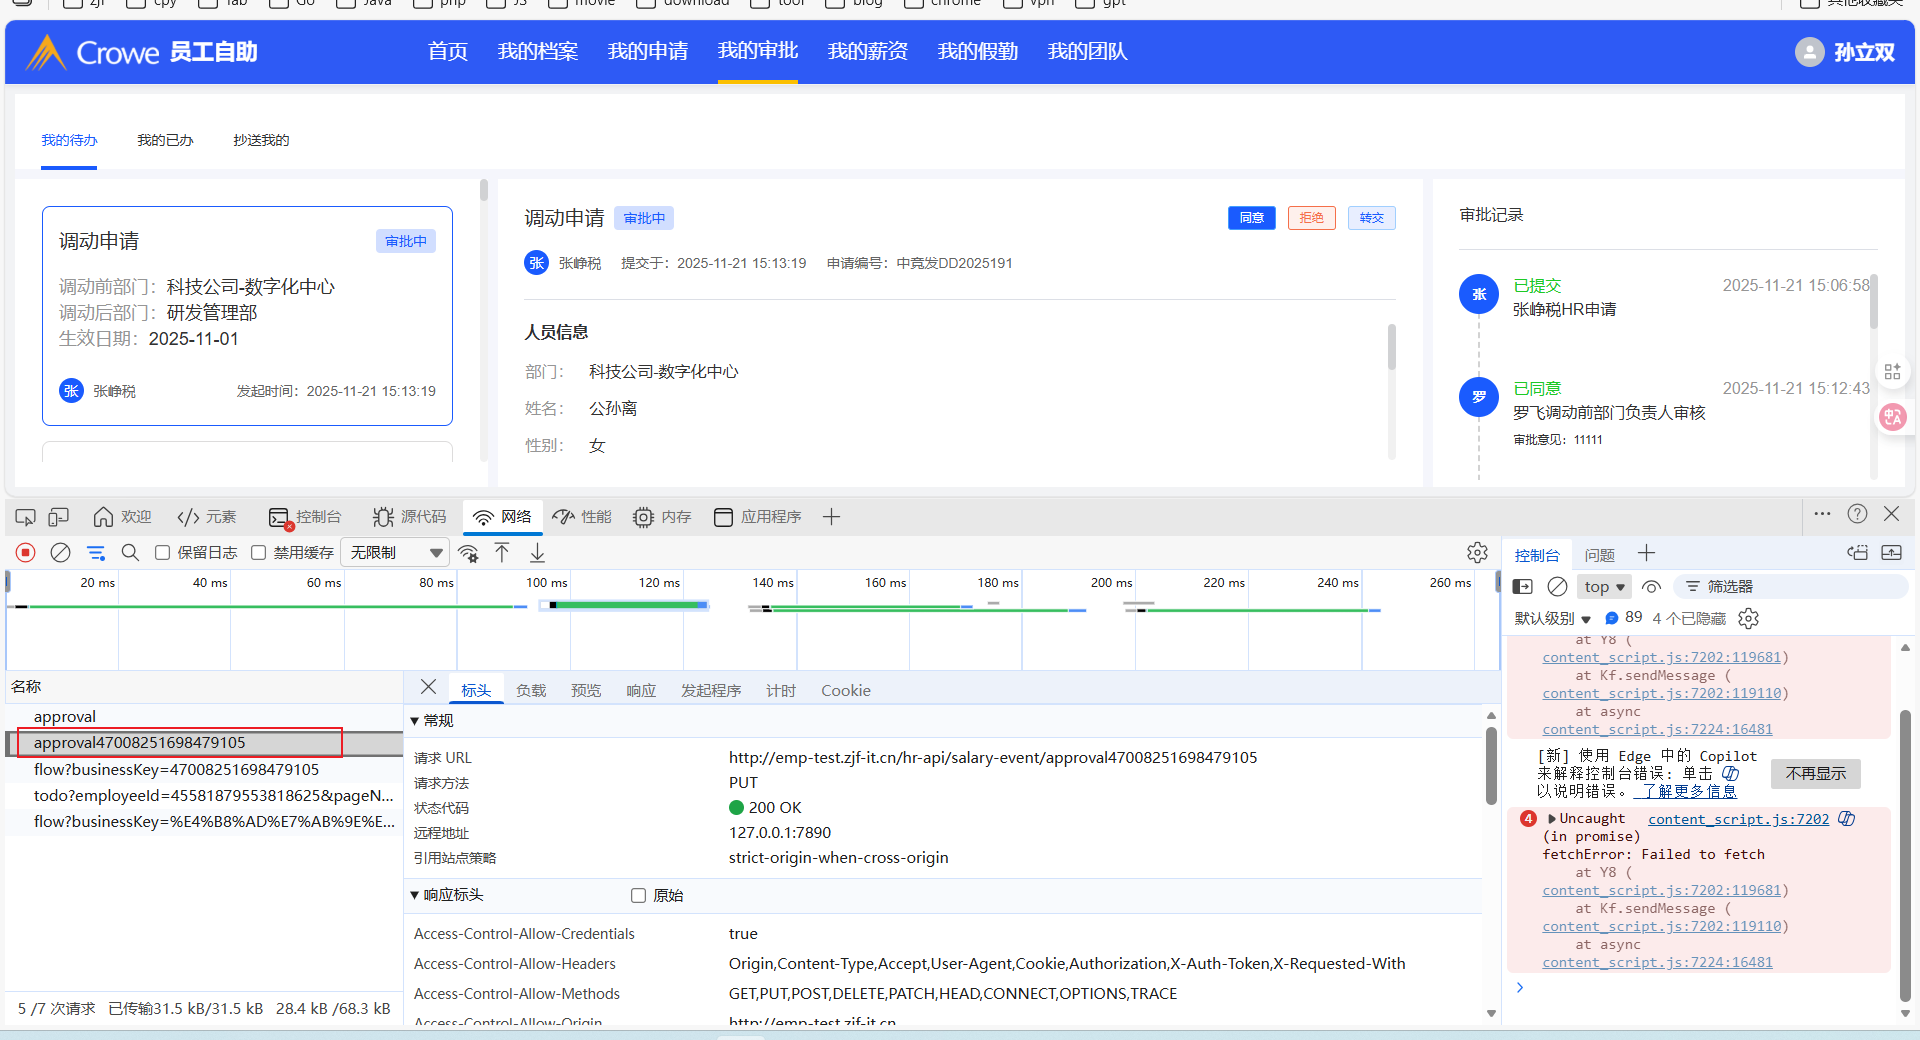
Task: Select the inspect element picker tool
Action: (25, 517)
